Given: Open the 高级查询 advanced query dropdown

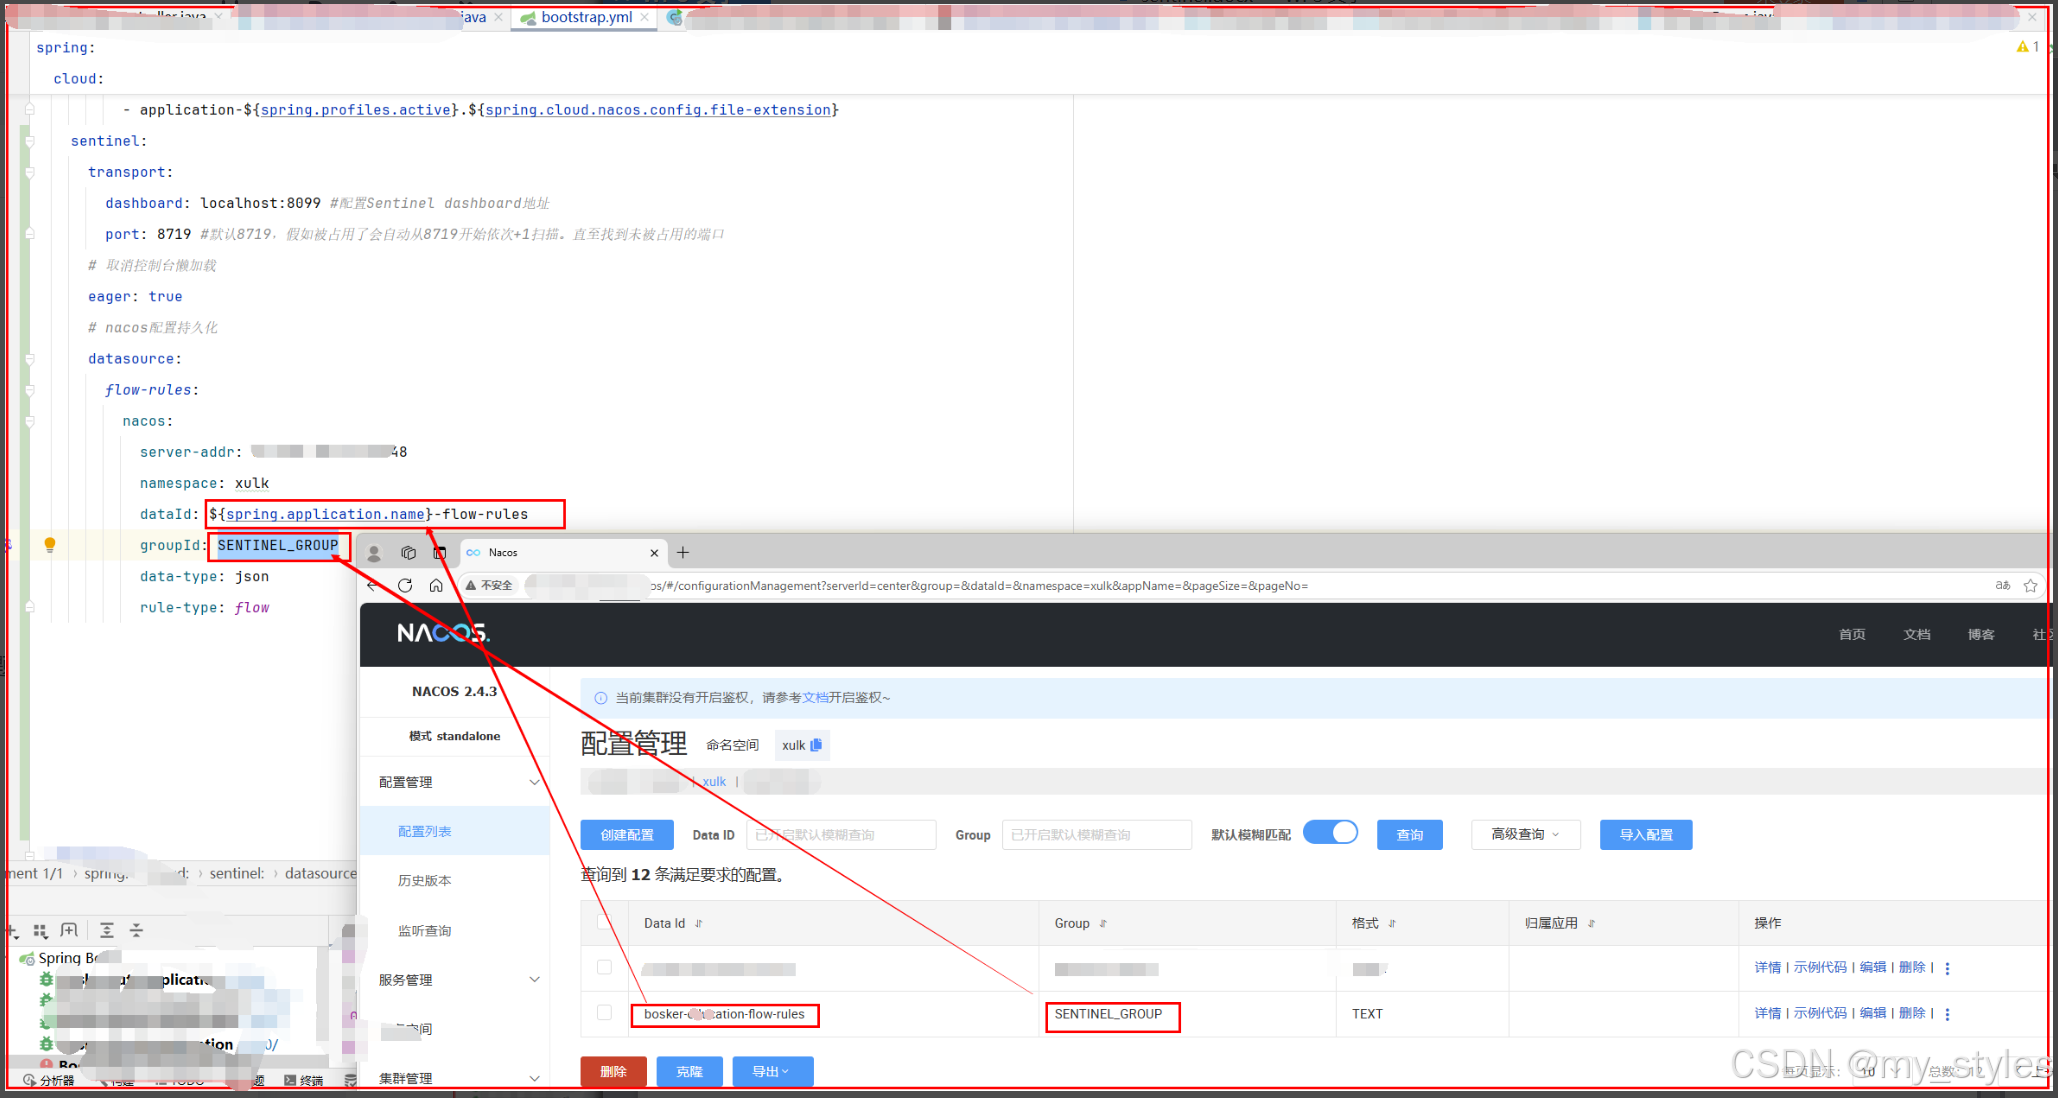Looking at the screenshot, I should [x=1525, y=834].
